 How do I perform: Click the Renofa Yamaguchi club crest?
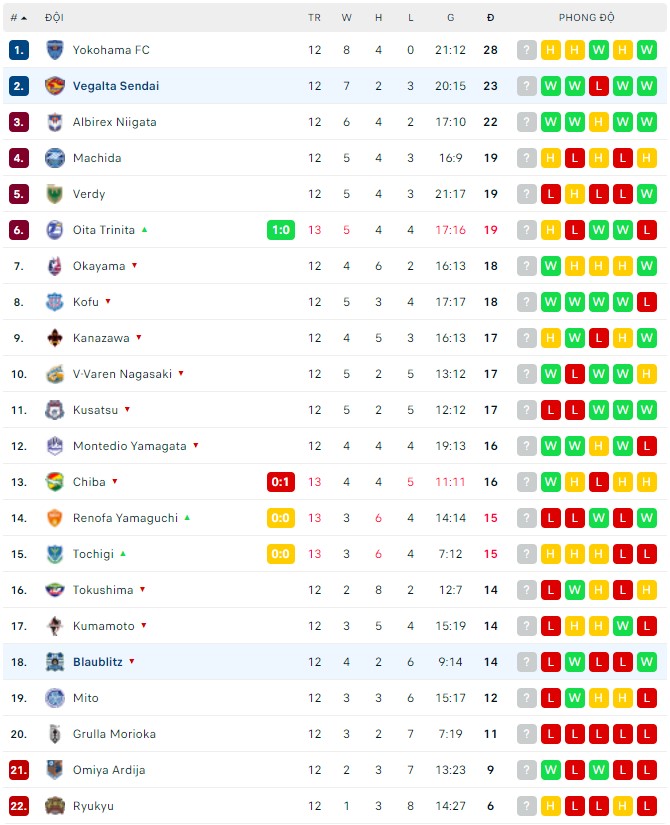click(54, 518)
